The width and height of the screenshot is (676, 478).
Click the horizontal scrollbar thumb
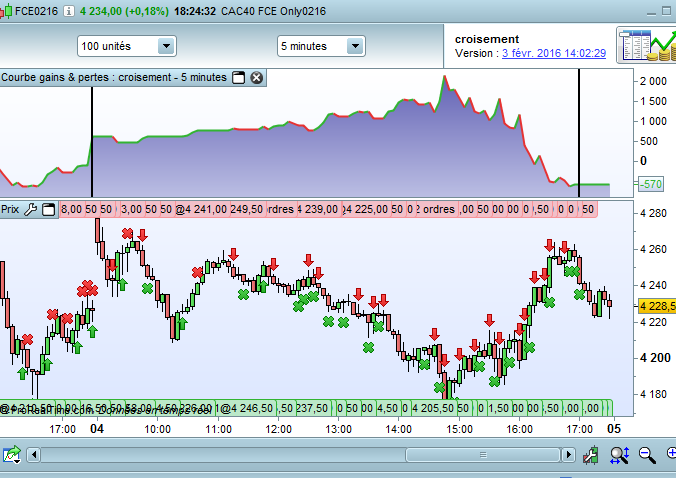tap(485, 456)
